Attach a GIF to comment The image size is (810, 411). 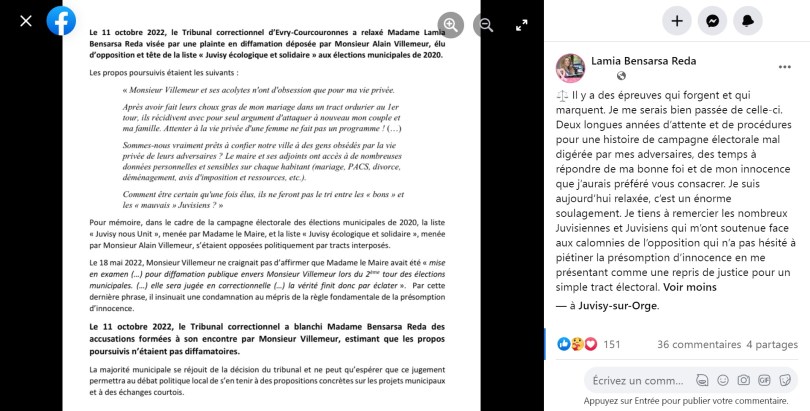click(764, 381)
